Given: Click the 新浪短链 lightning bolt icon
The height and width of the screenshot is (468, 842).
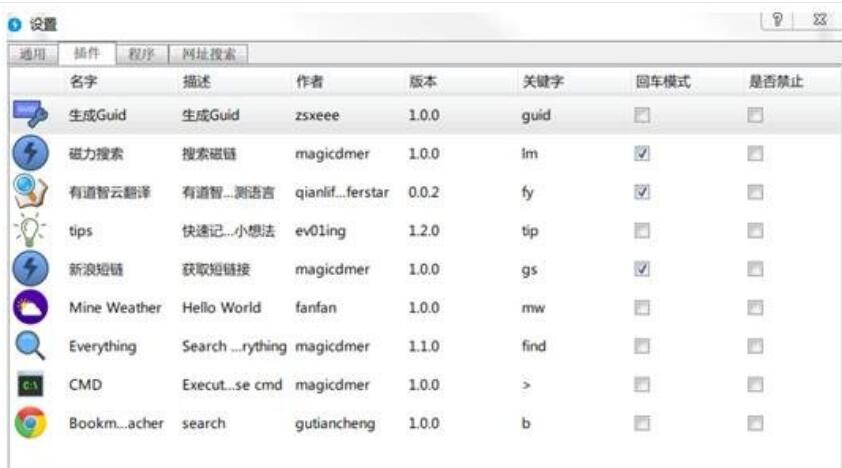Looking at the screenshot, I should [x=31, y=268].
